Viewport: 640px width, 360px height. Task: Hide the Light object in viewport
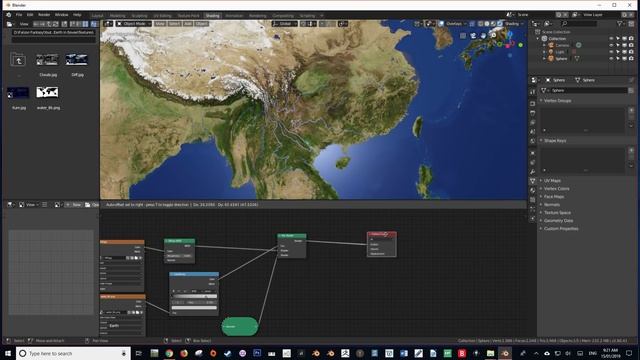(x=611, y=52)
